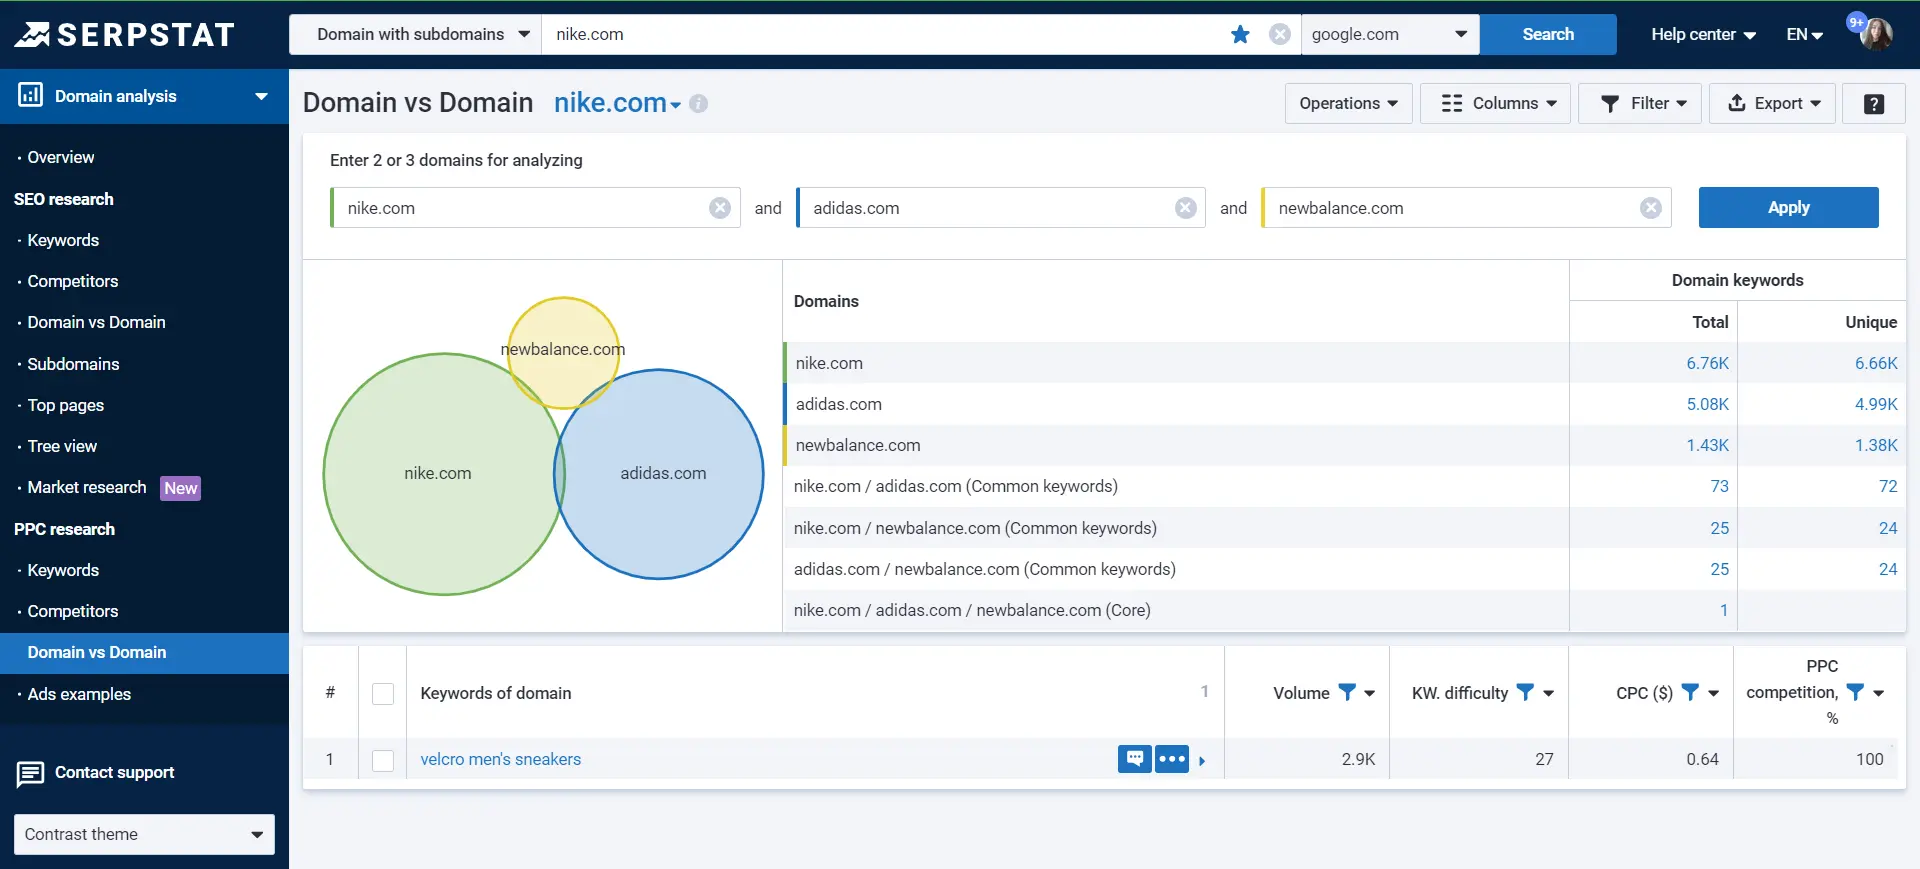Click the Contact support chat icon

[x=30, y=774]
